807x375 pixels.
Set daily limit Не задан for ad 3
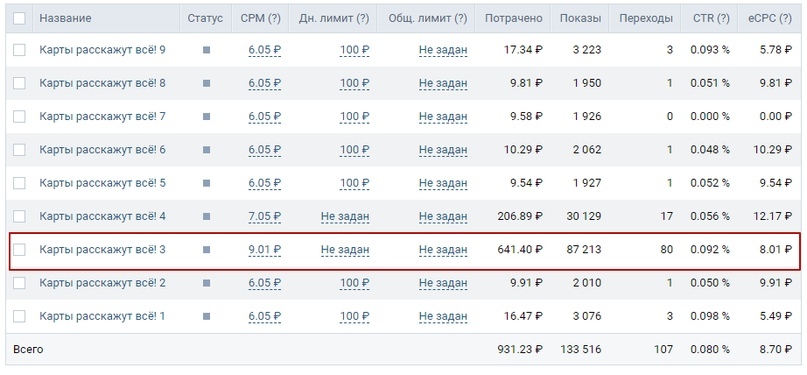coord(345,249)
